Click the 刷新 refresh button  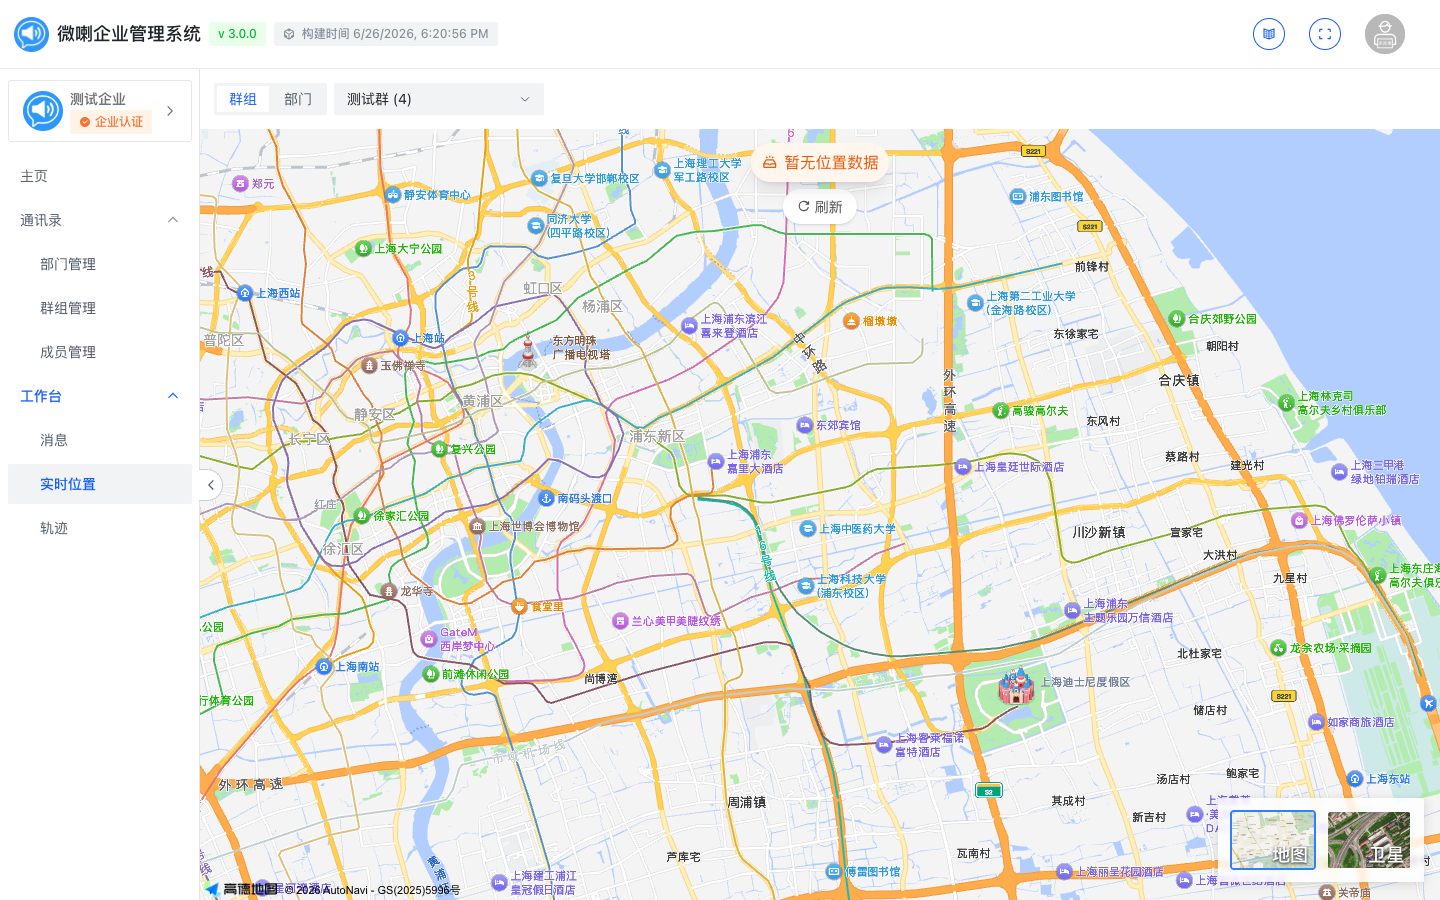point(820,207)
